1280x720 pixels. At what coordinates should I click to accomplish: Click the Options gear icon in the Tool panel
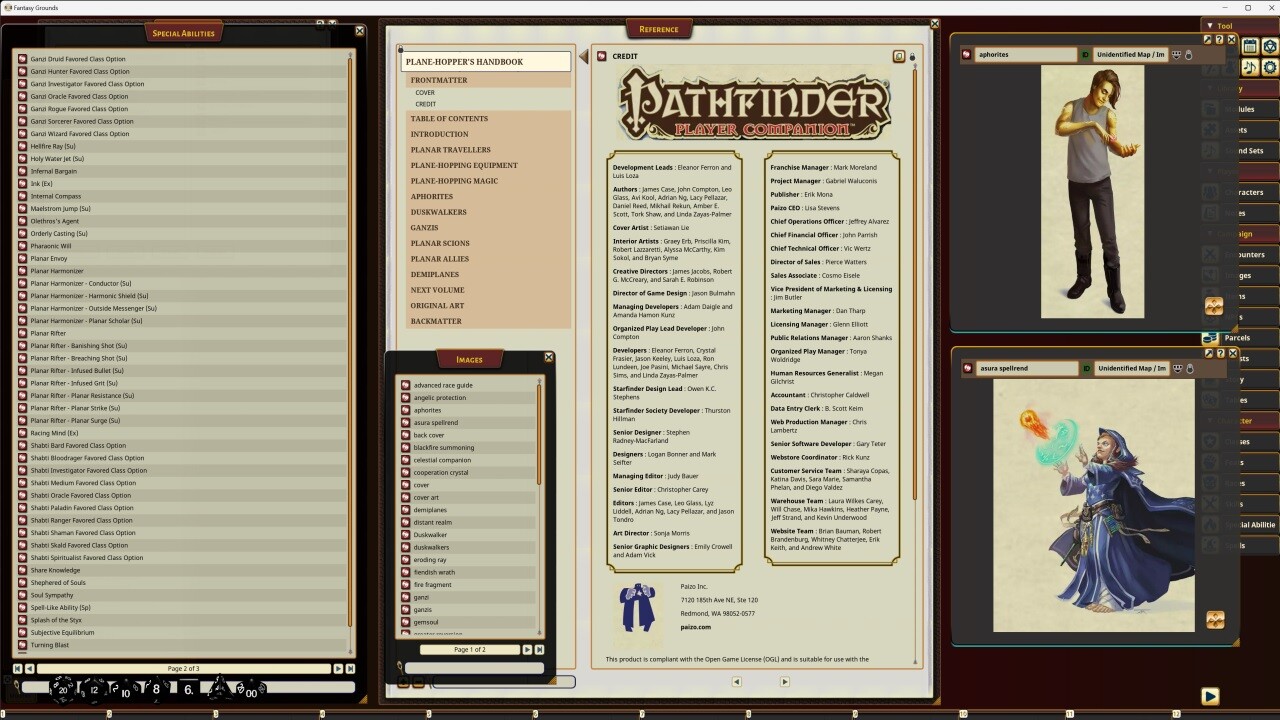1270,68
